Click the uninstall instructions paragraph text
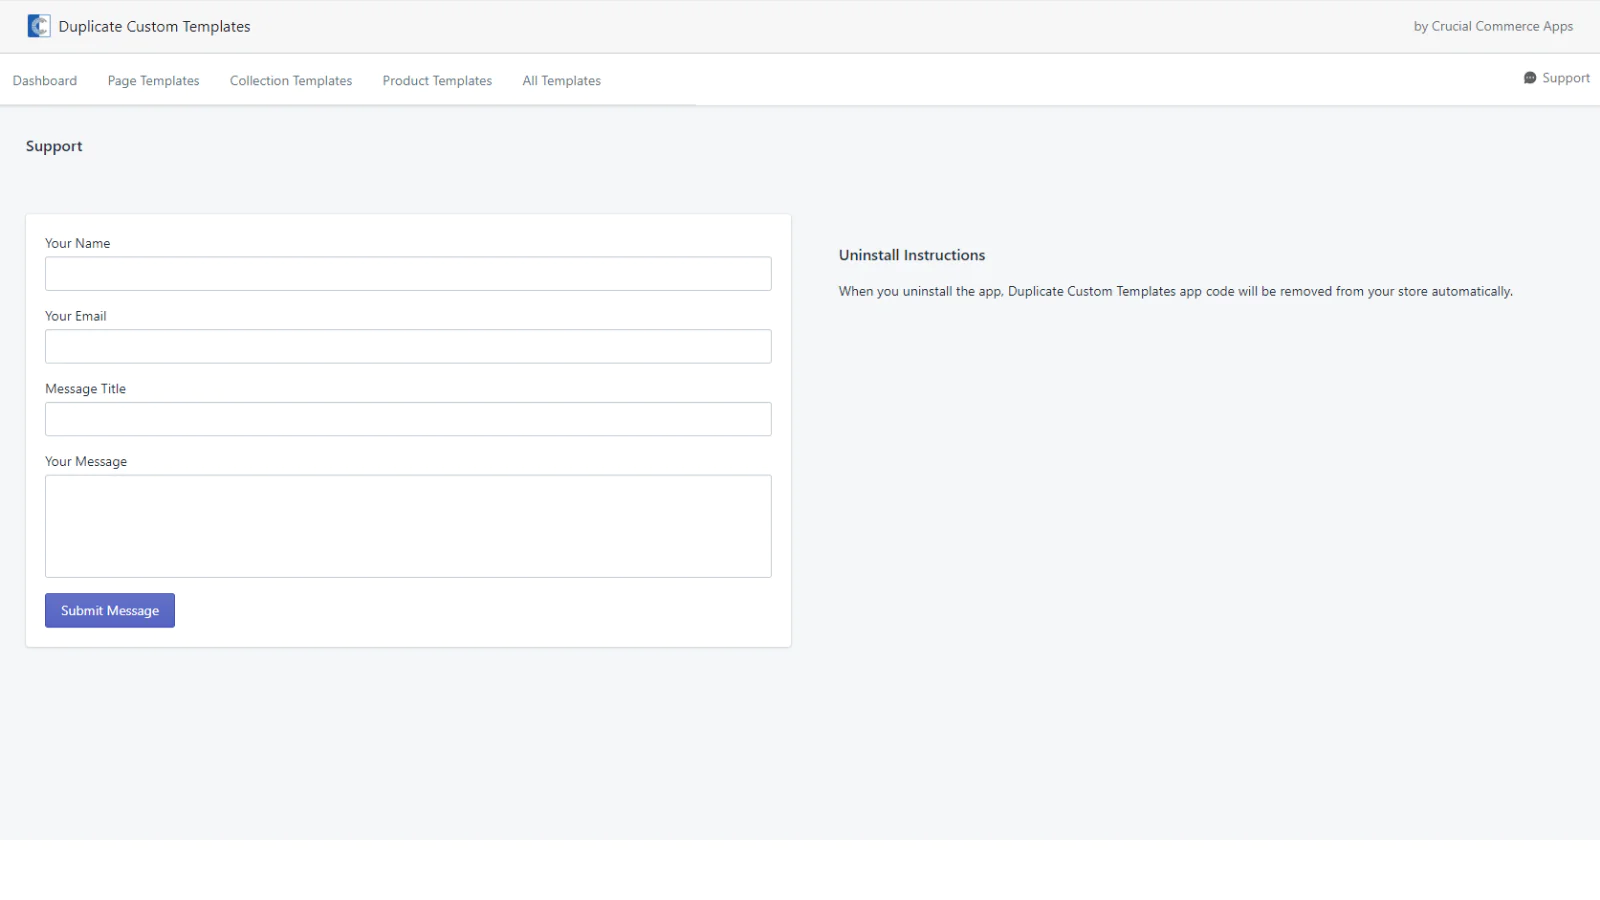The image size is (1600, 900). pos(1175,292)
